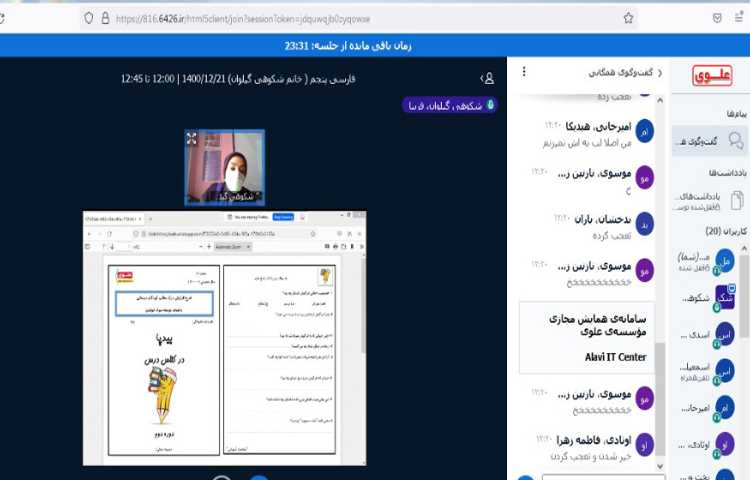The height and width of the screenshot is (480, 750).
Task: Click the سامانه‌ی همایش مجازی welcome message
Action: (x=597, y=325)
